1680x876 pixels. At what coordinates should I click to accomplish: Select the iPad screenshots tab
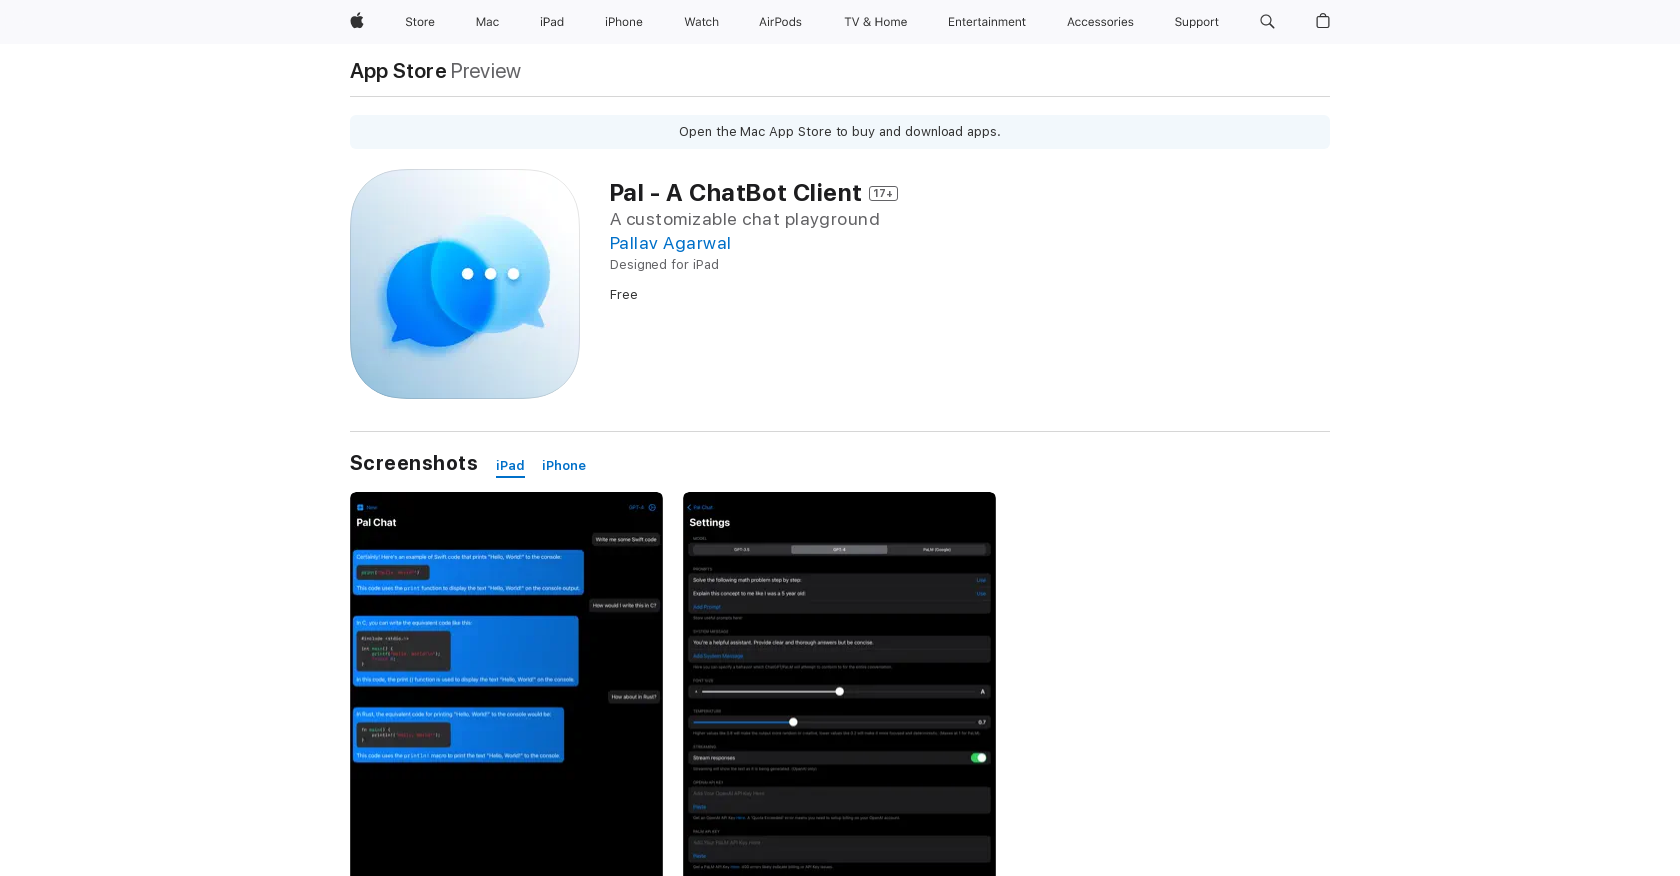click(x=510, y=466)
